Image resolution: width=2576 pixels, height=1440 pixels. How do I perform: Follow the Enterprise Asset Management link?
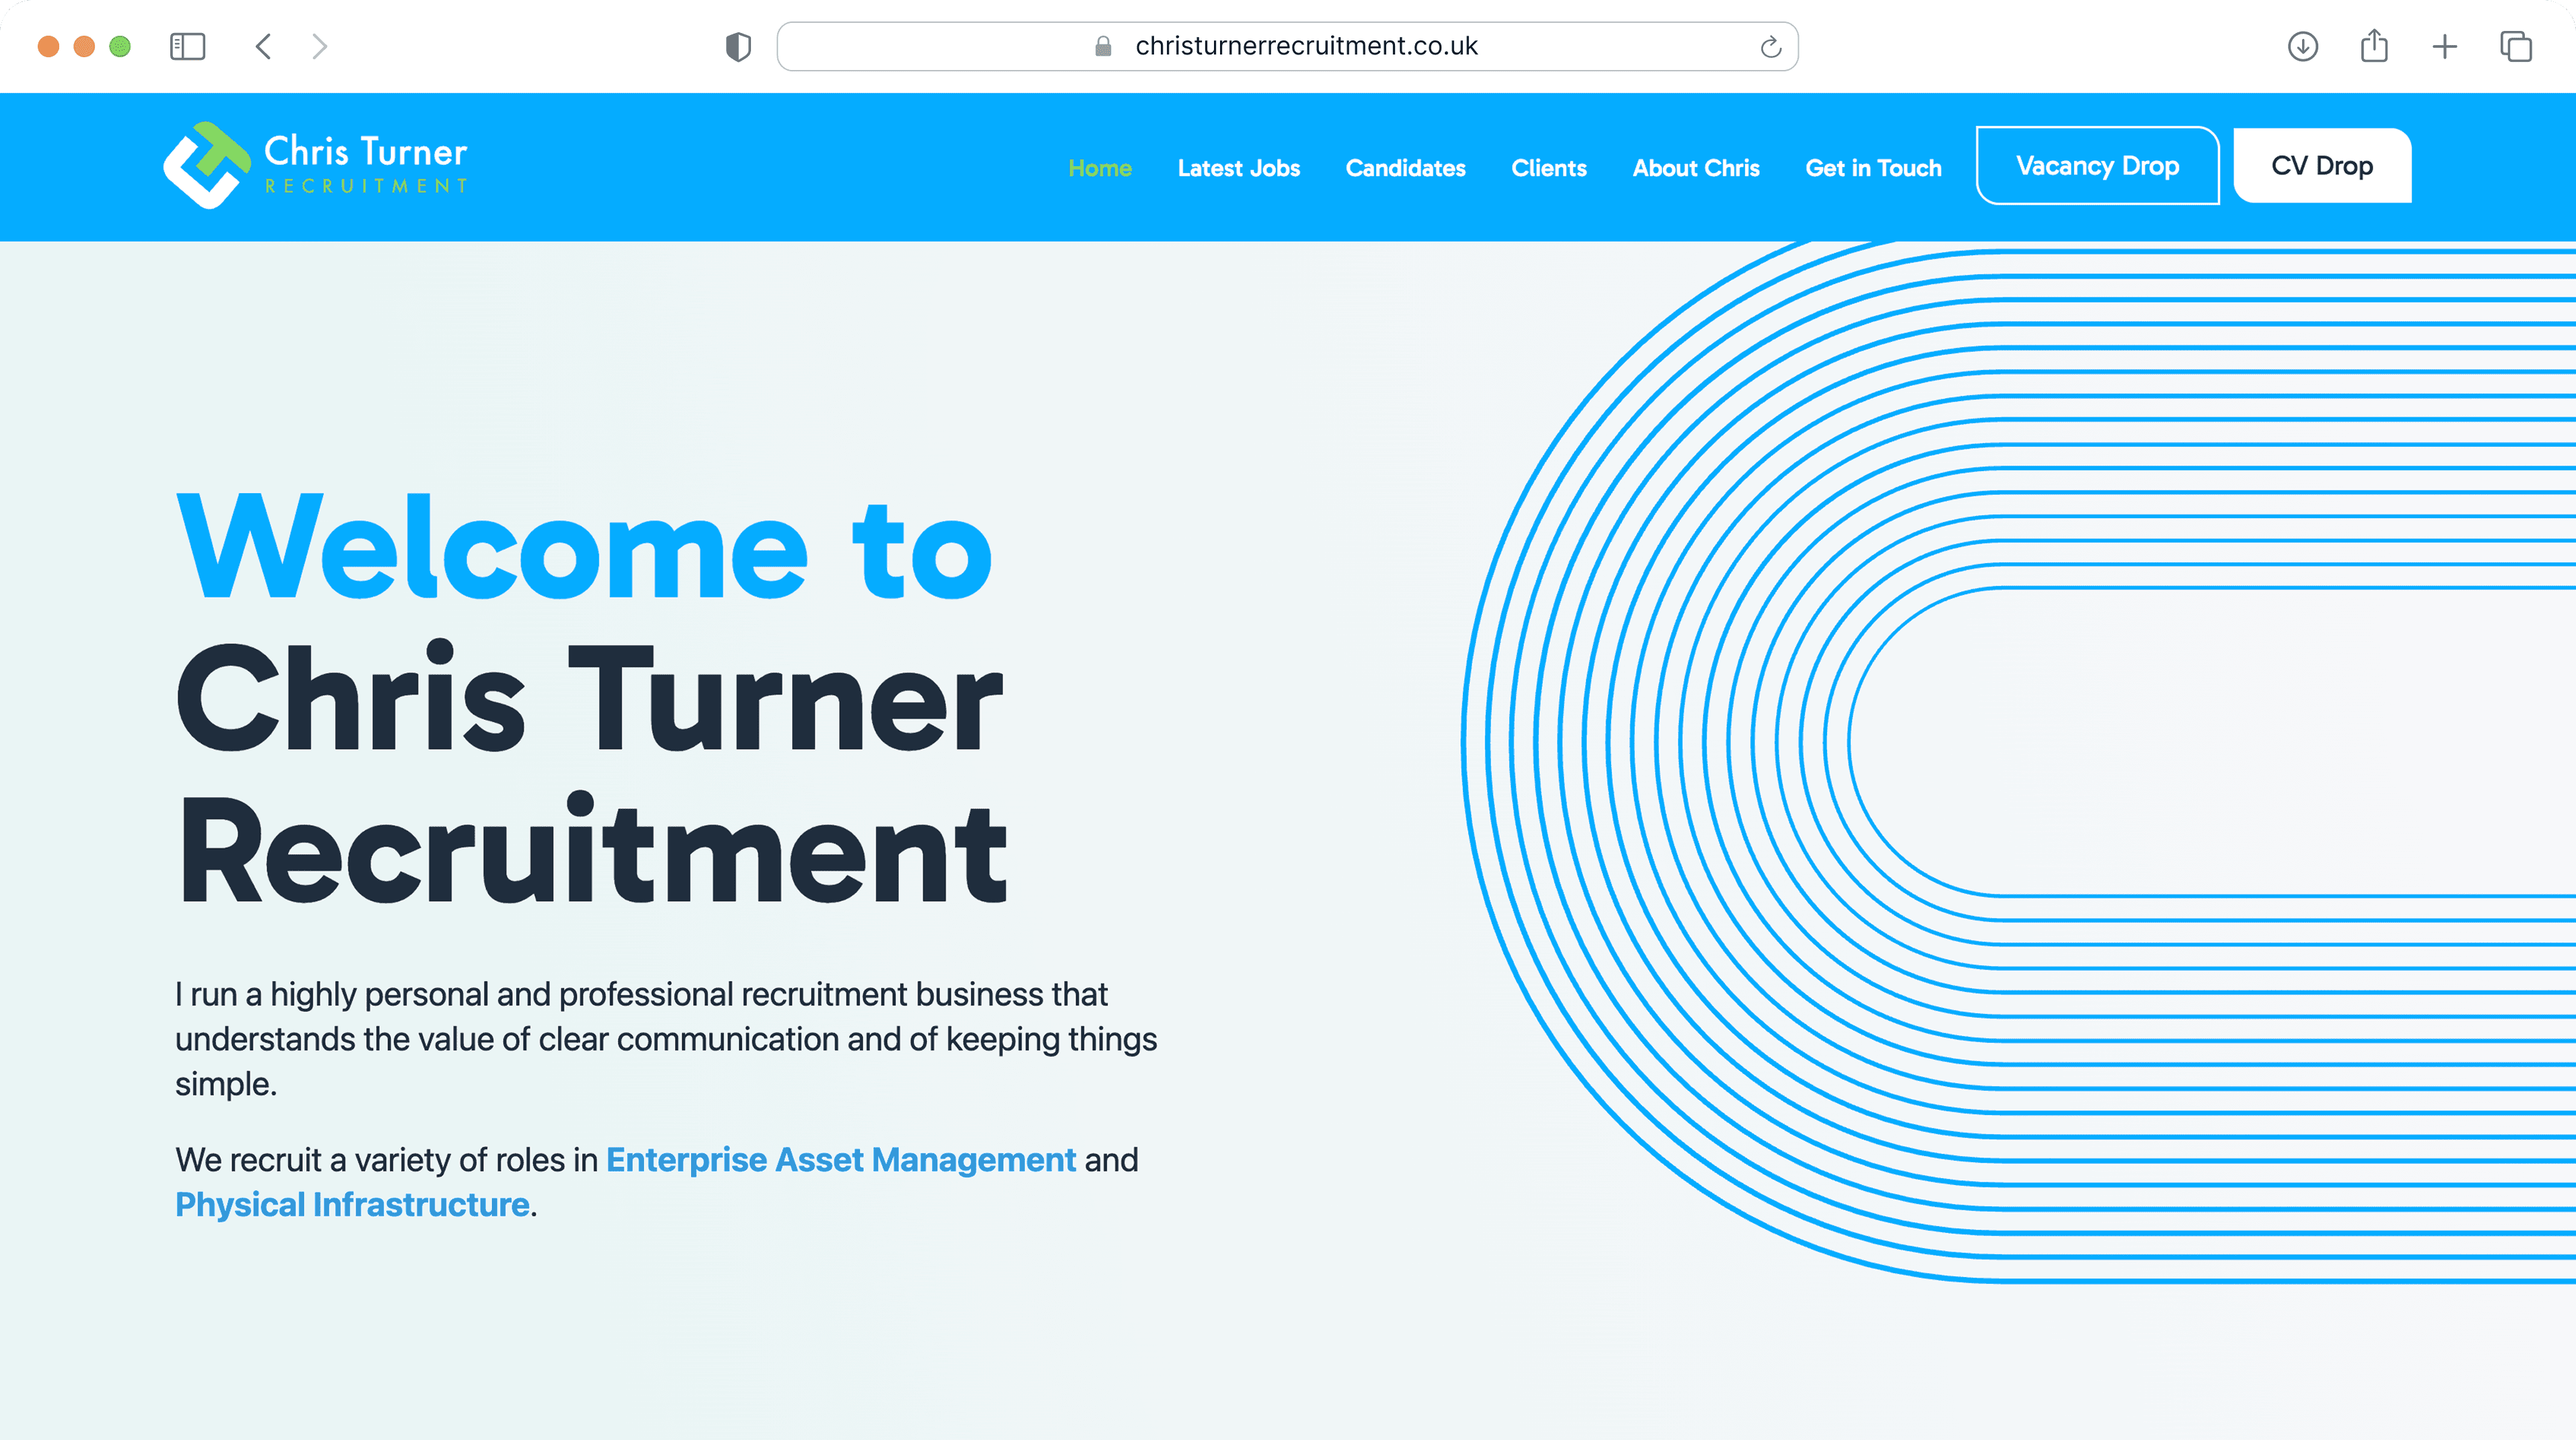click(840, 1160)
